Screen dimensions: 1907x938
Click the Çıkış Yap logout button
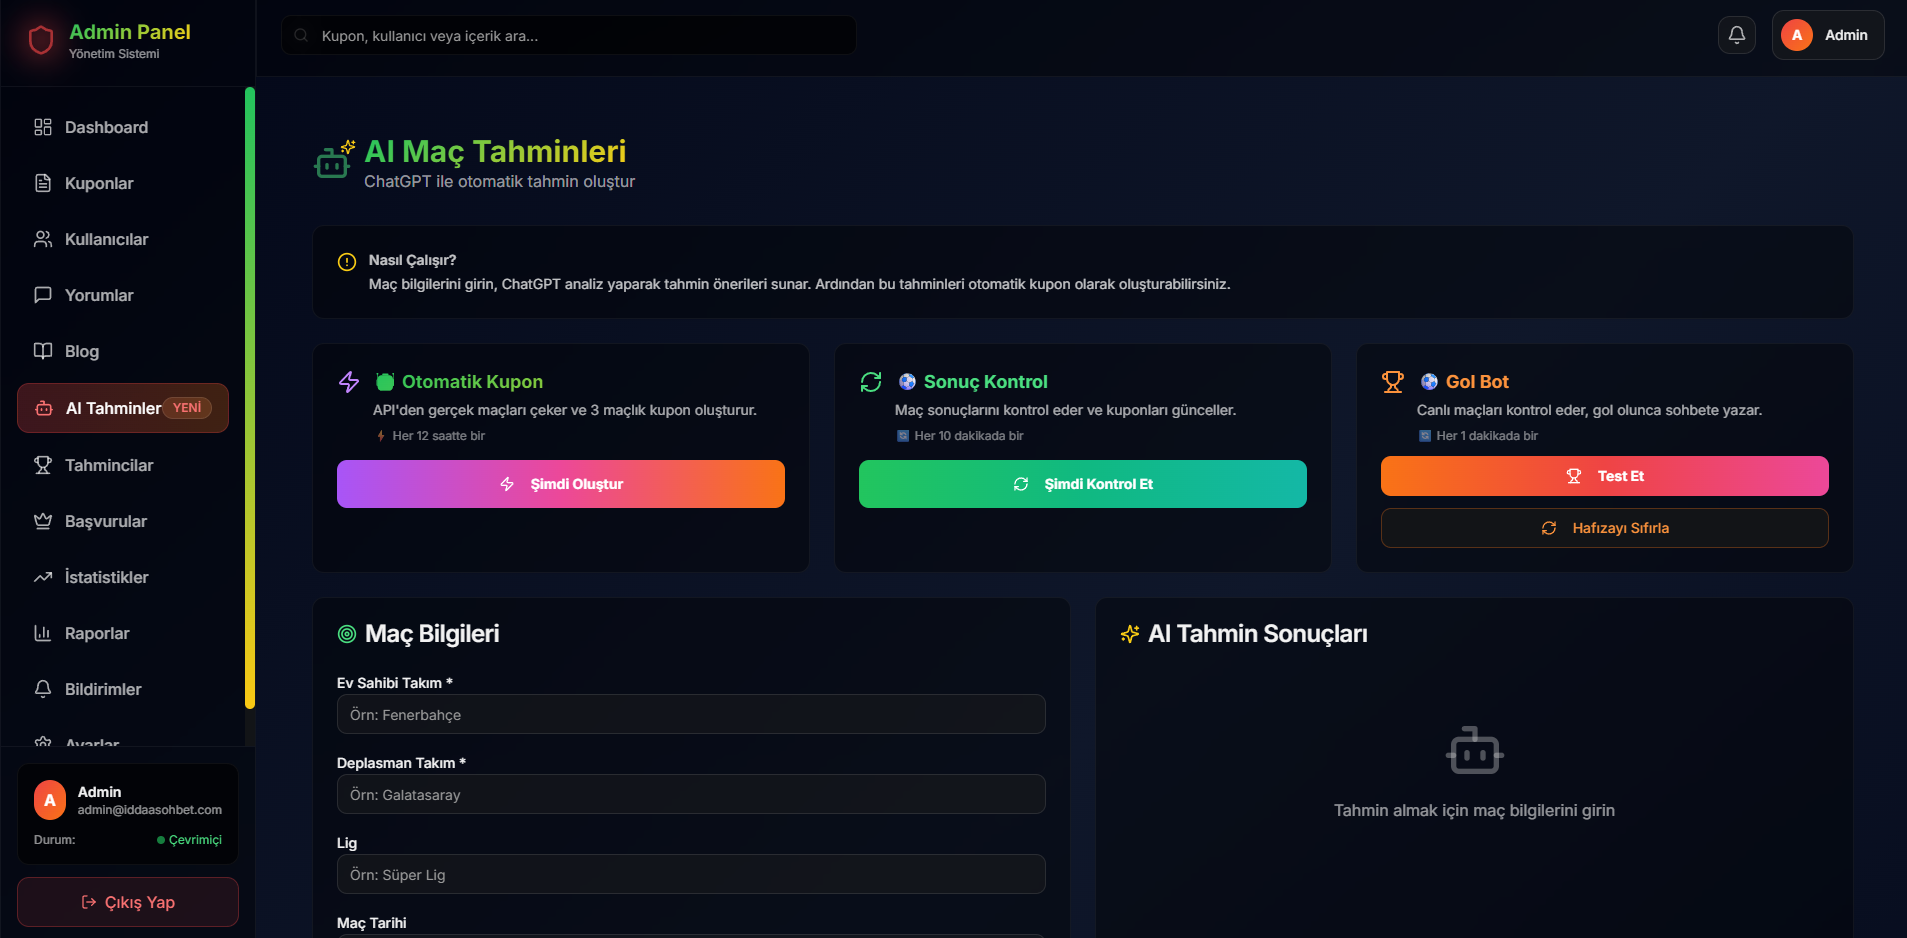click(128, 902)
